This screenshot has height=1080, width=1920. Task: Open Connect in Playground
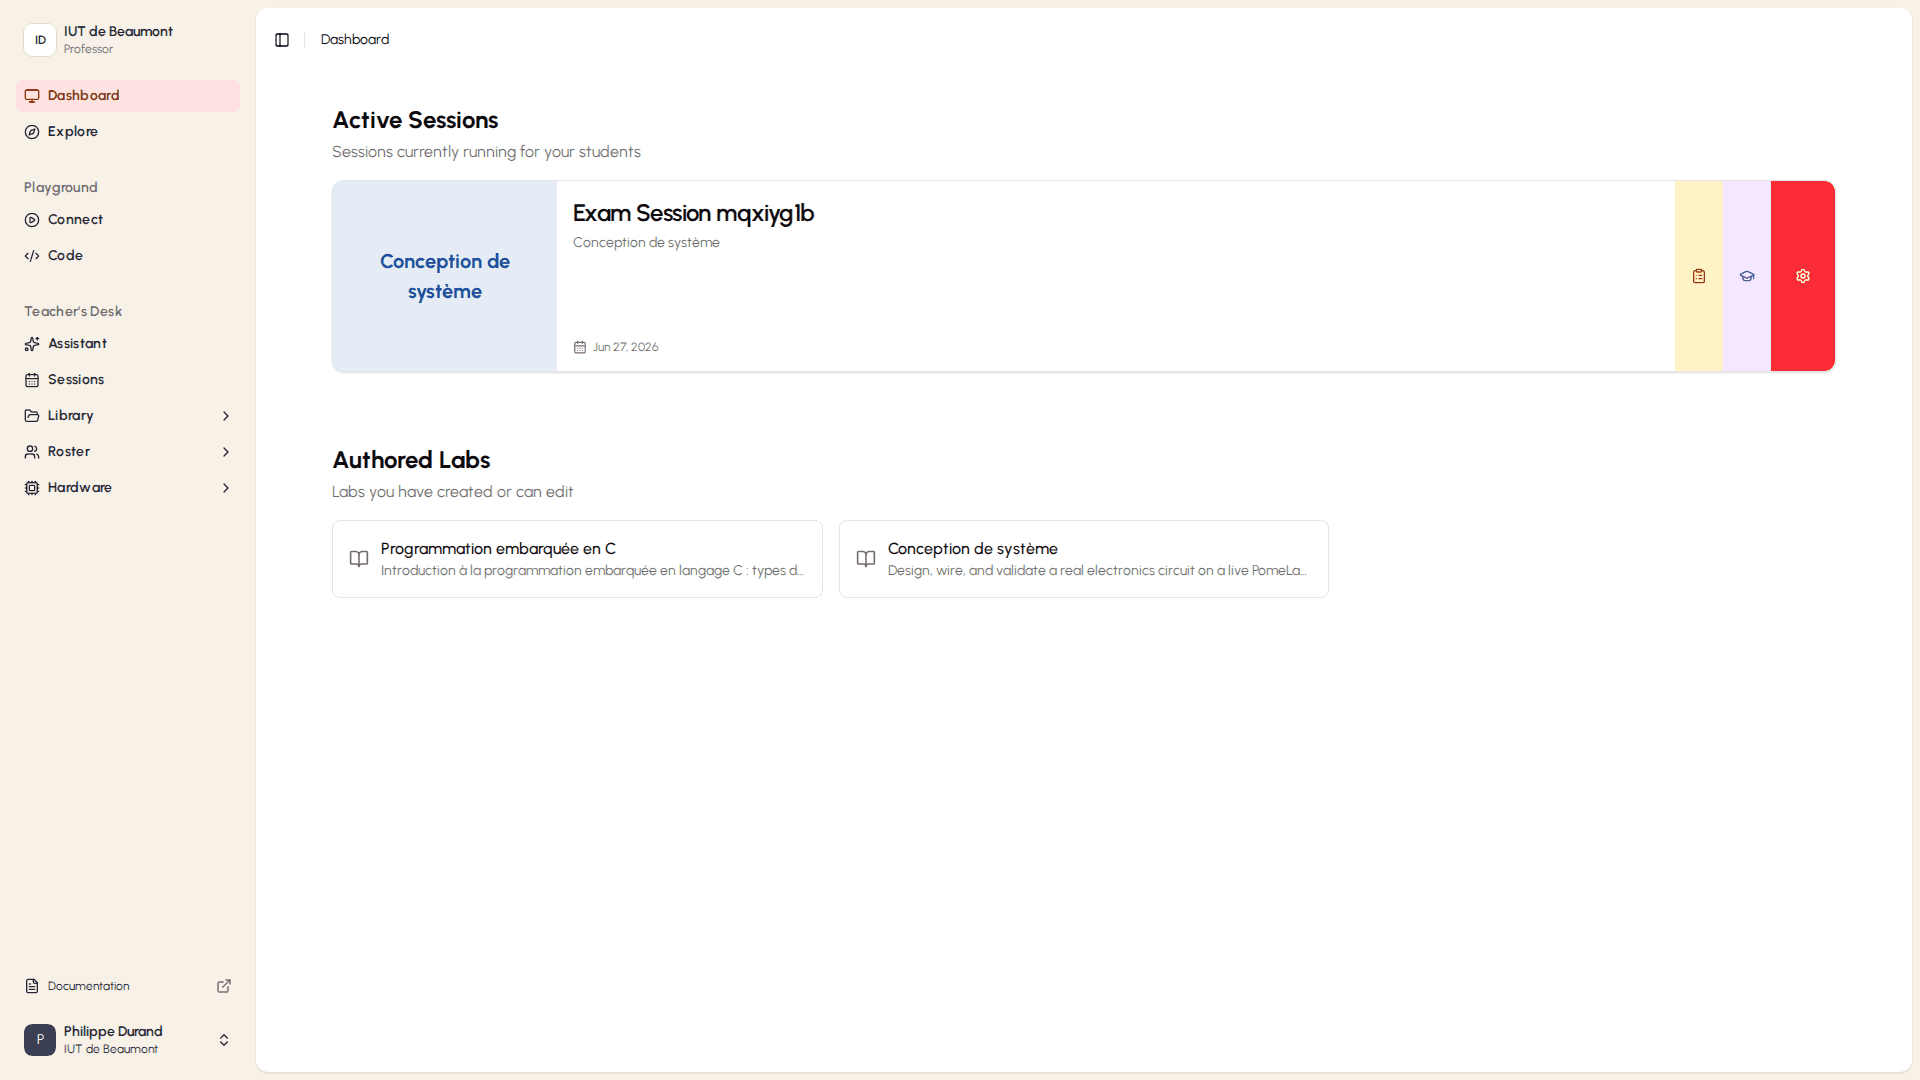(128, 220)
